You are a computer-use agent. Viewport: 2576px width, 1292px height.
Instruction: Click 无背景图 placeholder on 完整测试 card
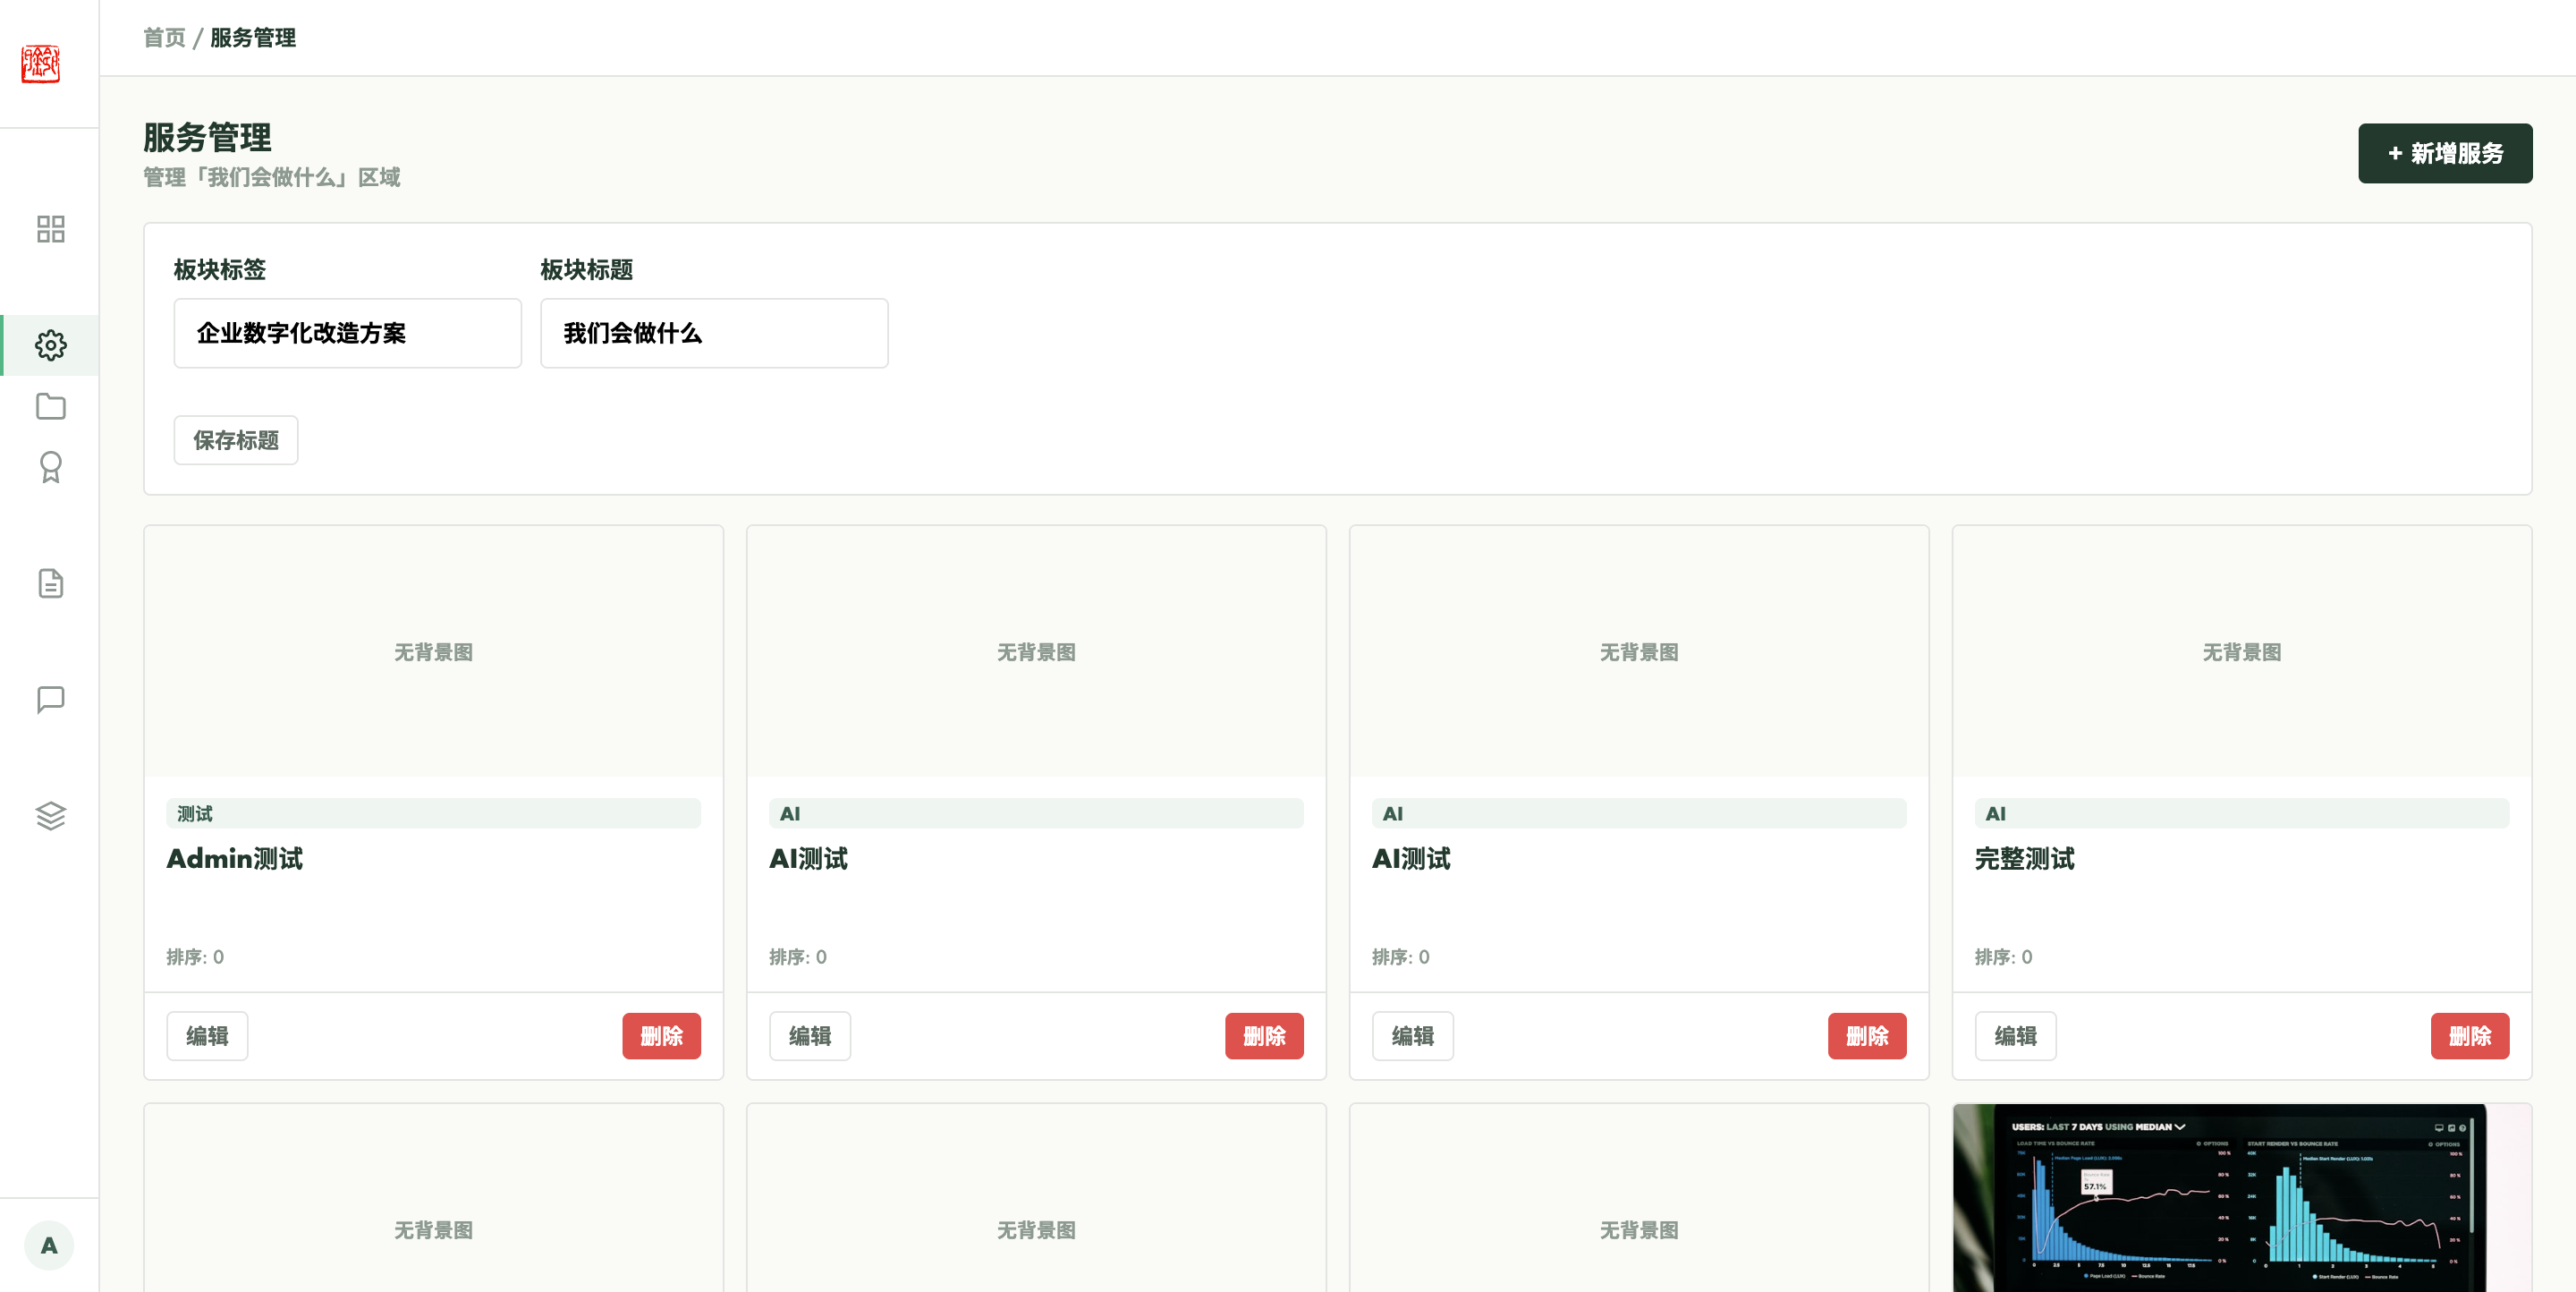pos(2241,652)
